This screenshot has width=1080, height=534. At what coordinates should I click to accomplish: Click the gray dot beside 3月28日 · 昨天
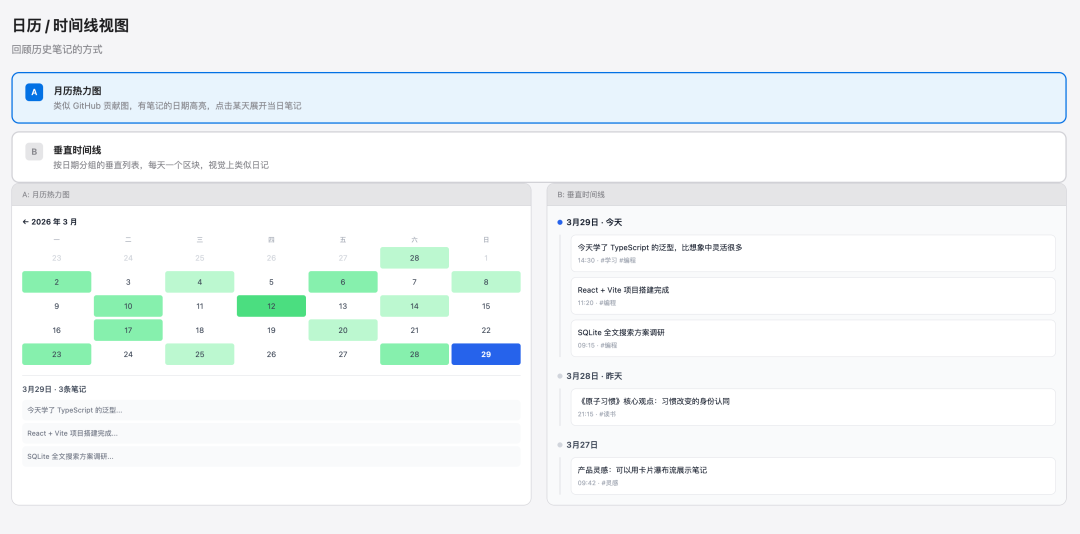tap(560, 376)
